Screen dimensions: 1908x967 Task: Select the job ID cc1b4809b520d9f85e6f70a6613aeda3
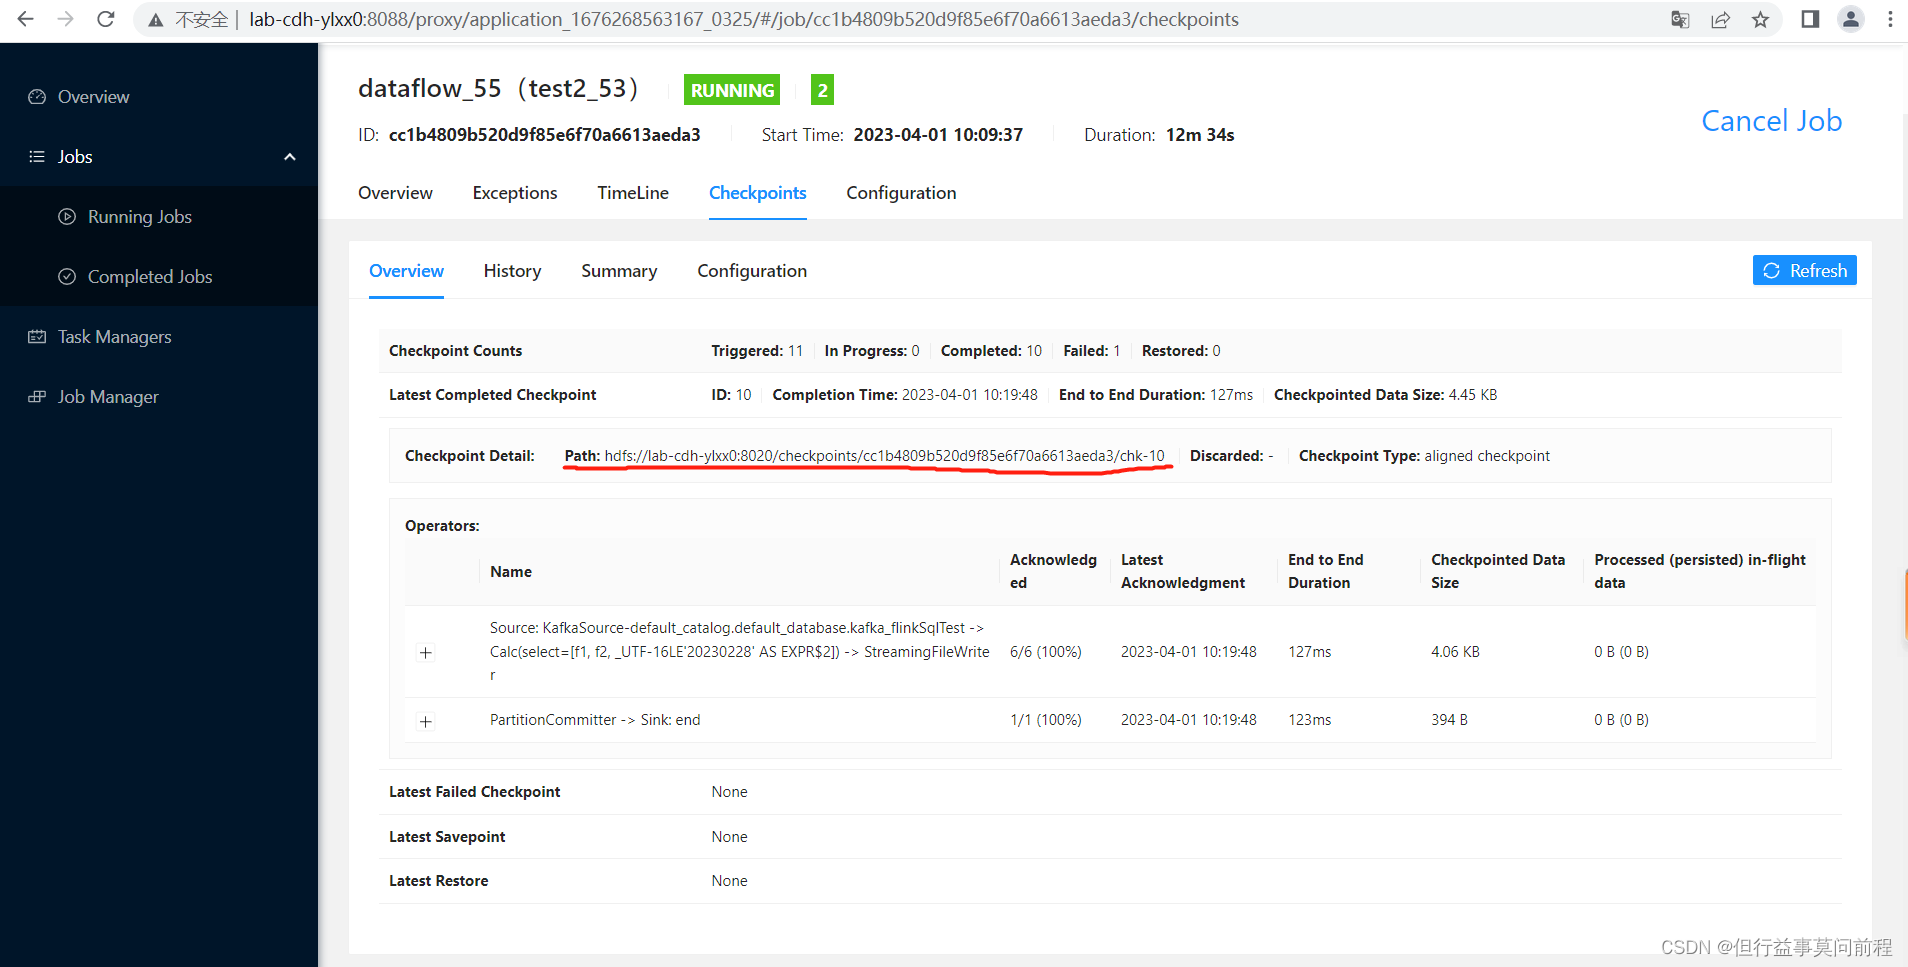tap(544, 135)
